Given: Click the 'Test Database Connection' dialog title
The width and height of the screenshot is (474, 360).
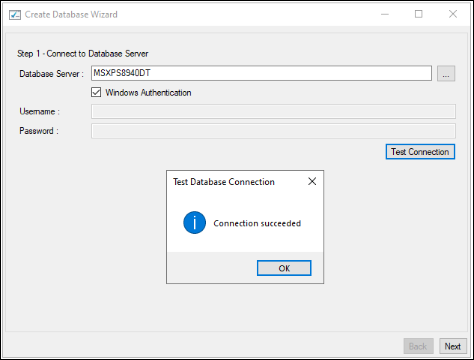Looking at the screenshot, I should [x=224, y=182].
